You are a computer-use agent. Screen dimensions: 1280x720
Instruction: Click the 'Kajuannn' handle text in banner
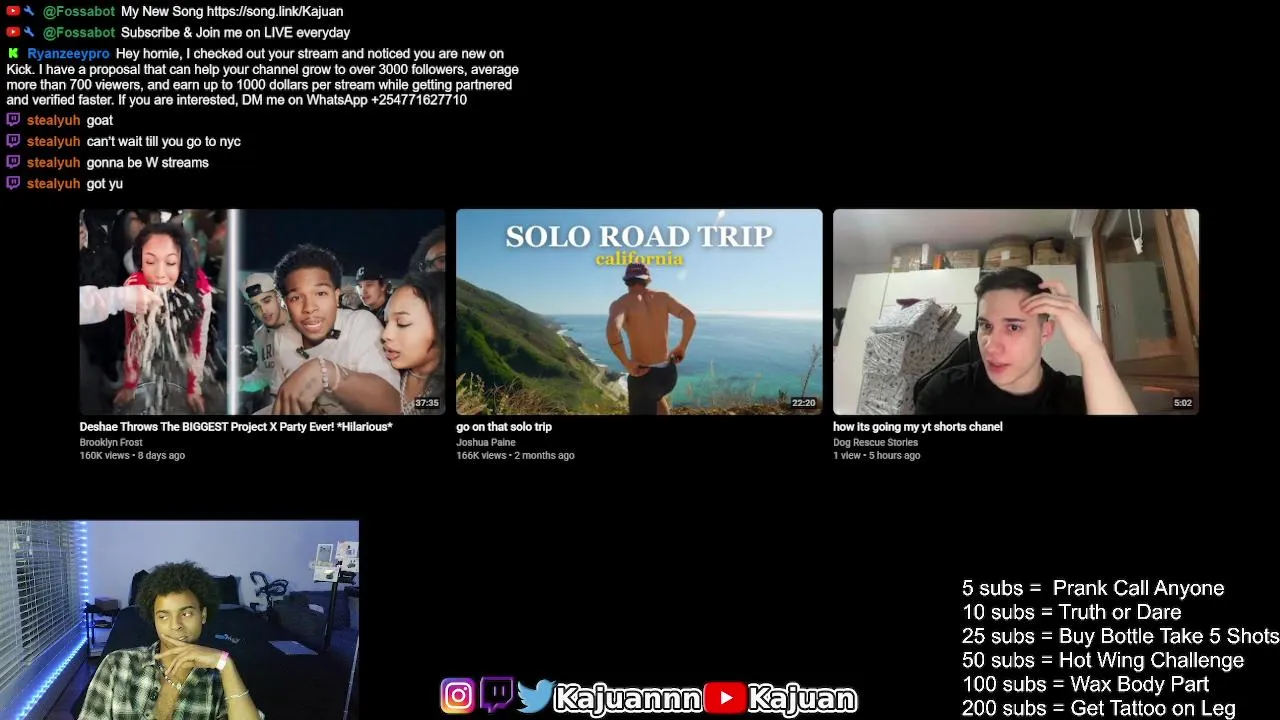point(628,698)
